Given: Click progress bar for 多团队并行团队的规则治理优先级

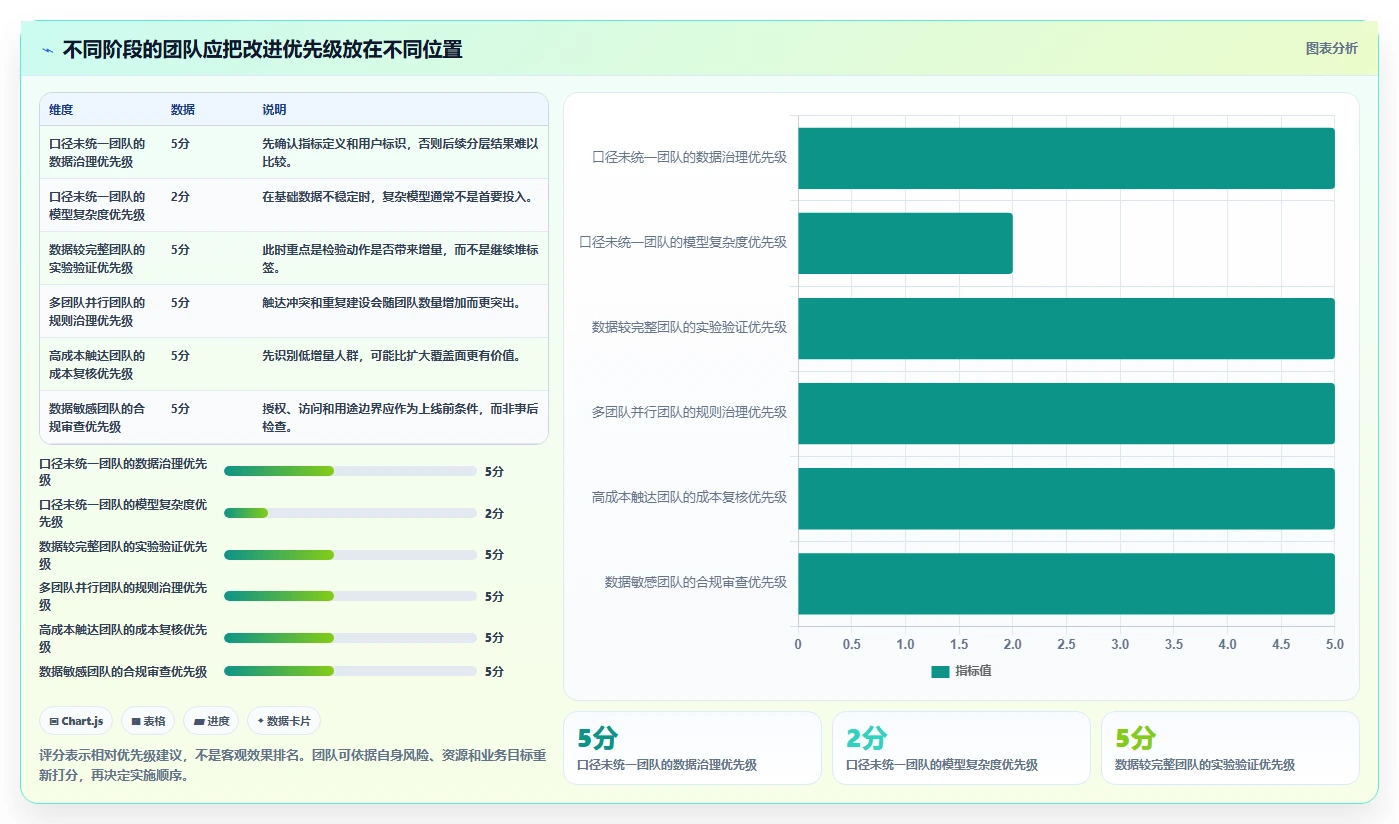Looking at the screenshot, I should point(350,596).
